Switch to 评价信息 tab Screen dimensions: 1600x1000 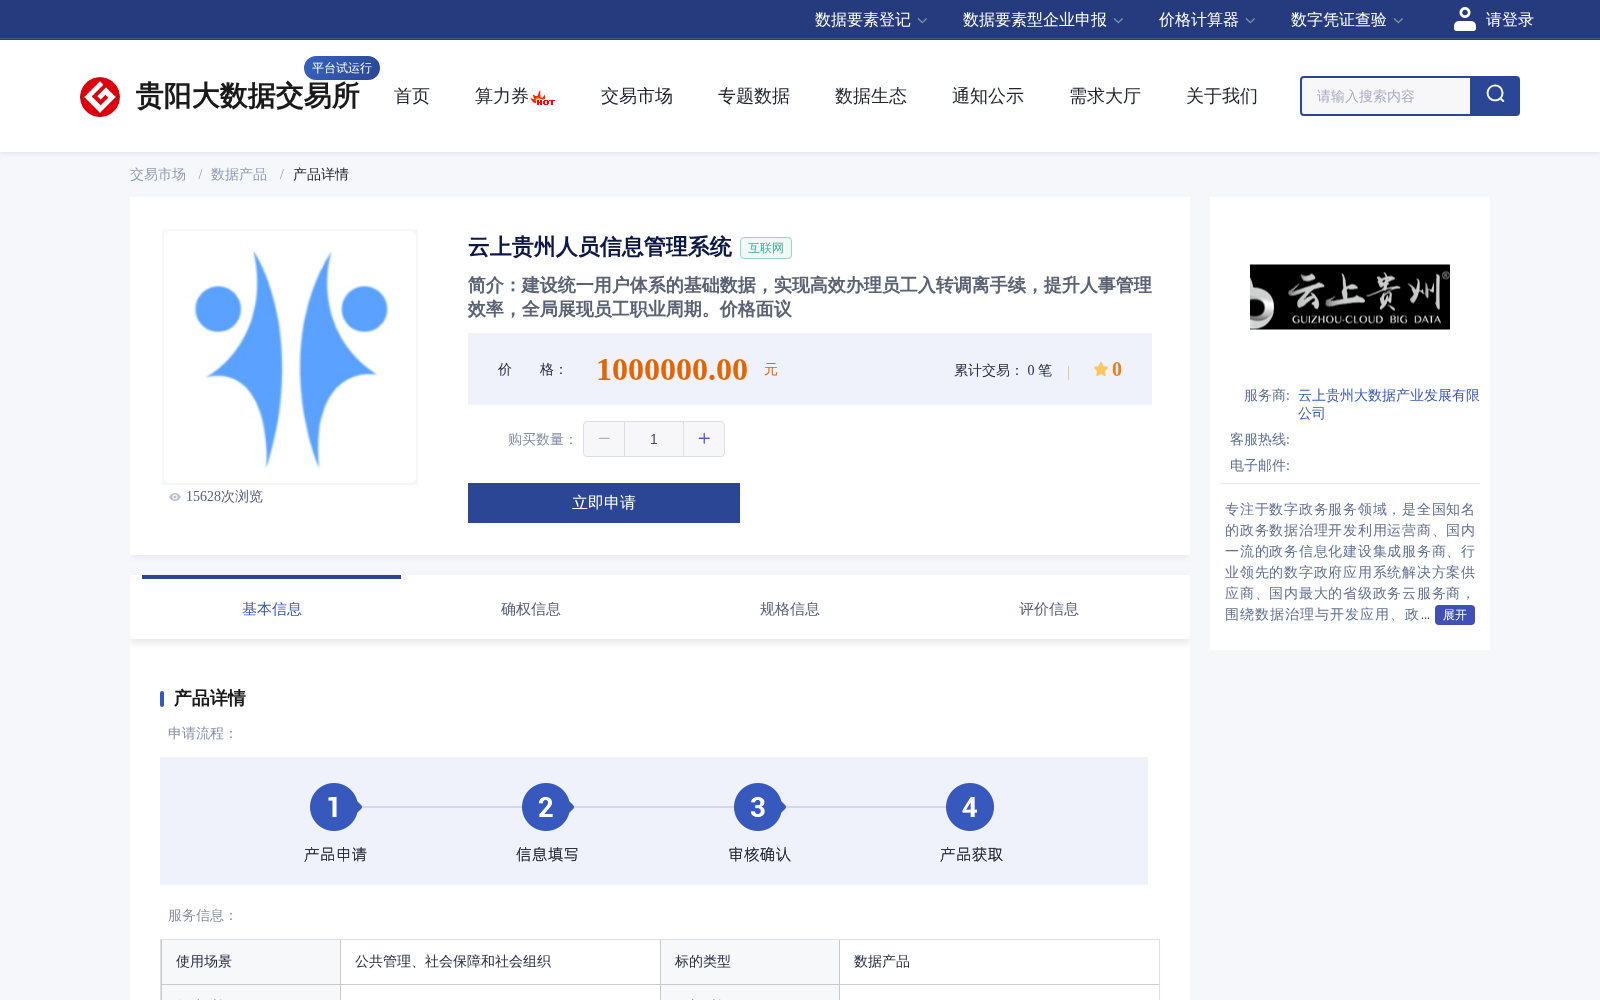(1048, 609)
